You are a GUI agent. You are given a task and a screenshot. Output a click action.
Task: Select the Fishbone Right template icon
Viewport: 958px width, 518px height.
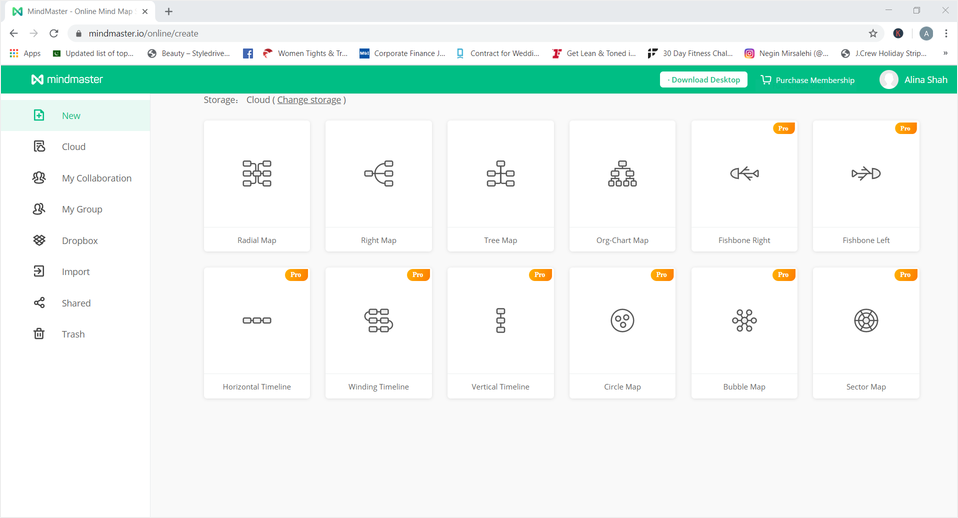pos(744,174)
